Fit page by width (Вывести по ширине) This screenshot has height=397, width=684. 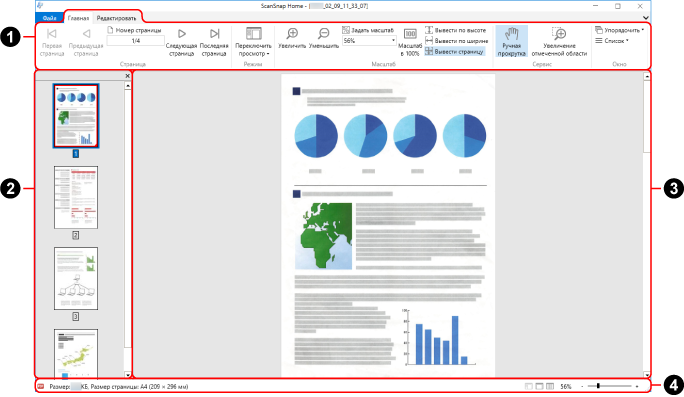pos(456,41)
